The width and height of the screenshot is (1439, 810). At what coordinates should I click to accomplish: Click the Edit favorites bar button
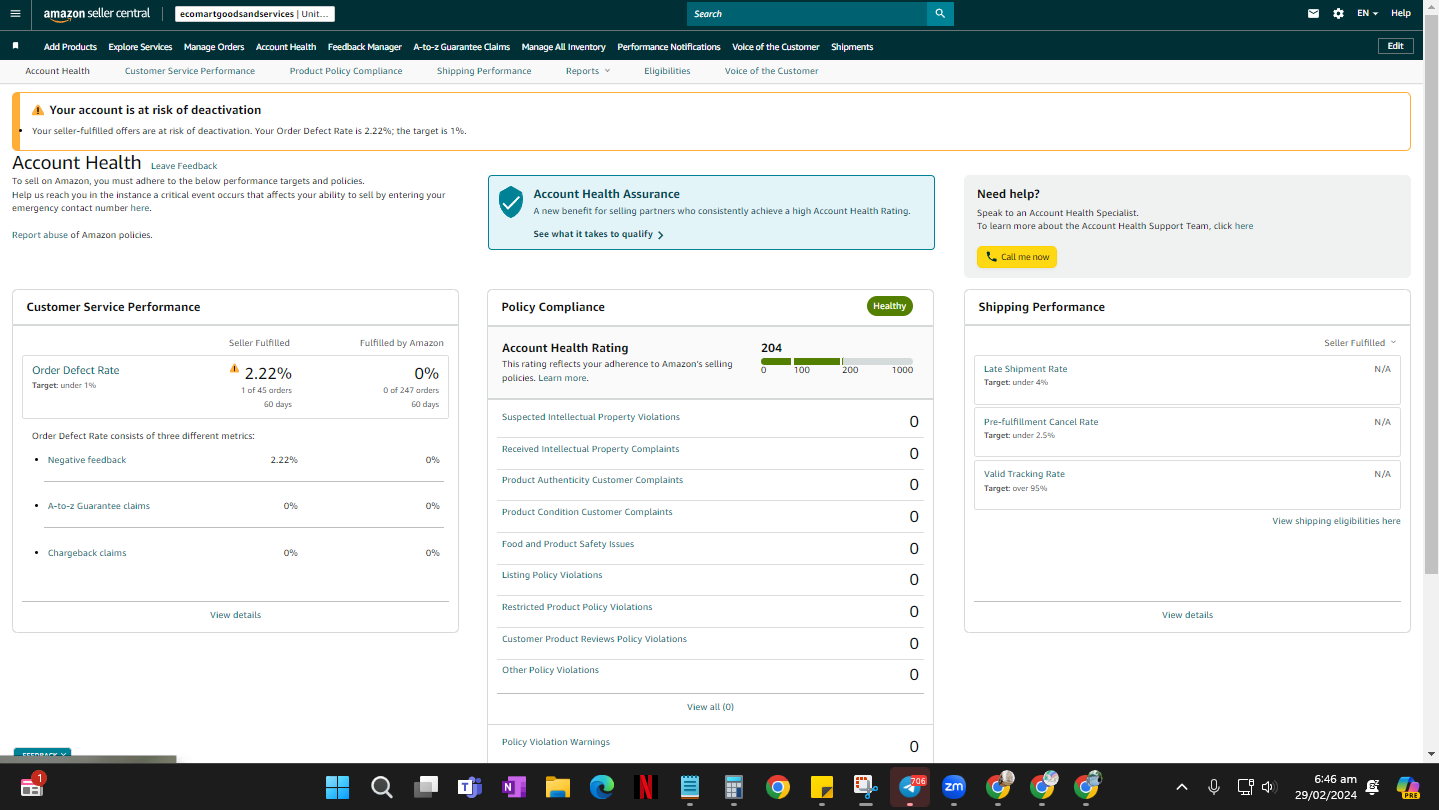pos(1395,46)
